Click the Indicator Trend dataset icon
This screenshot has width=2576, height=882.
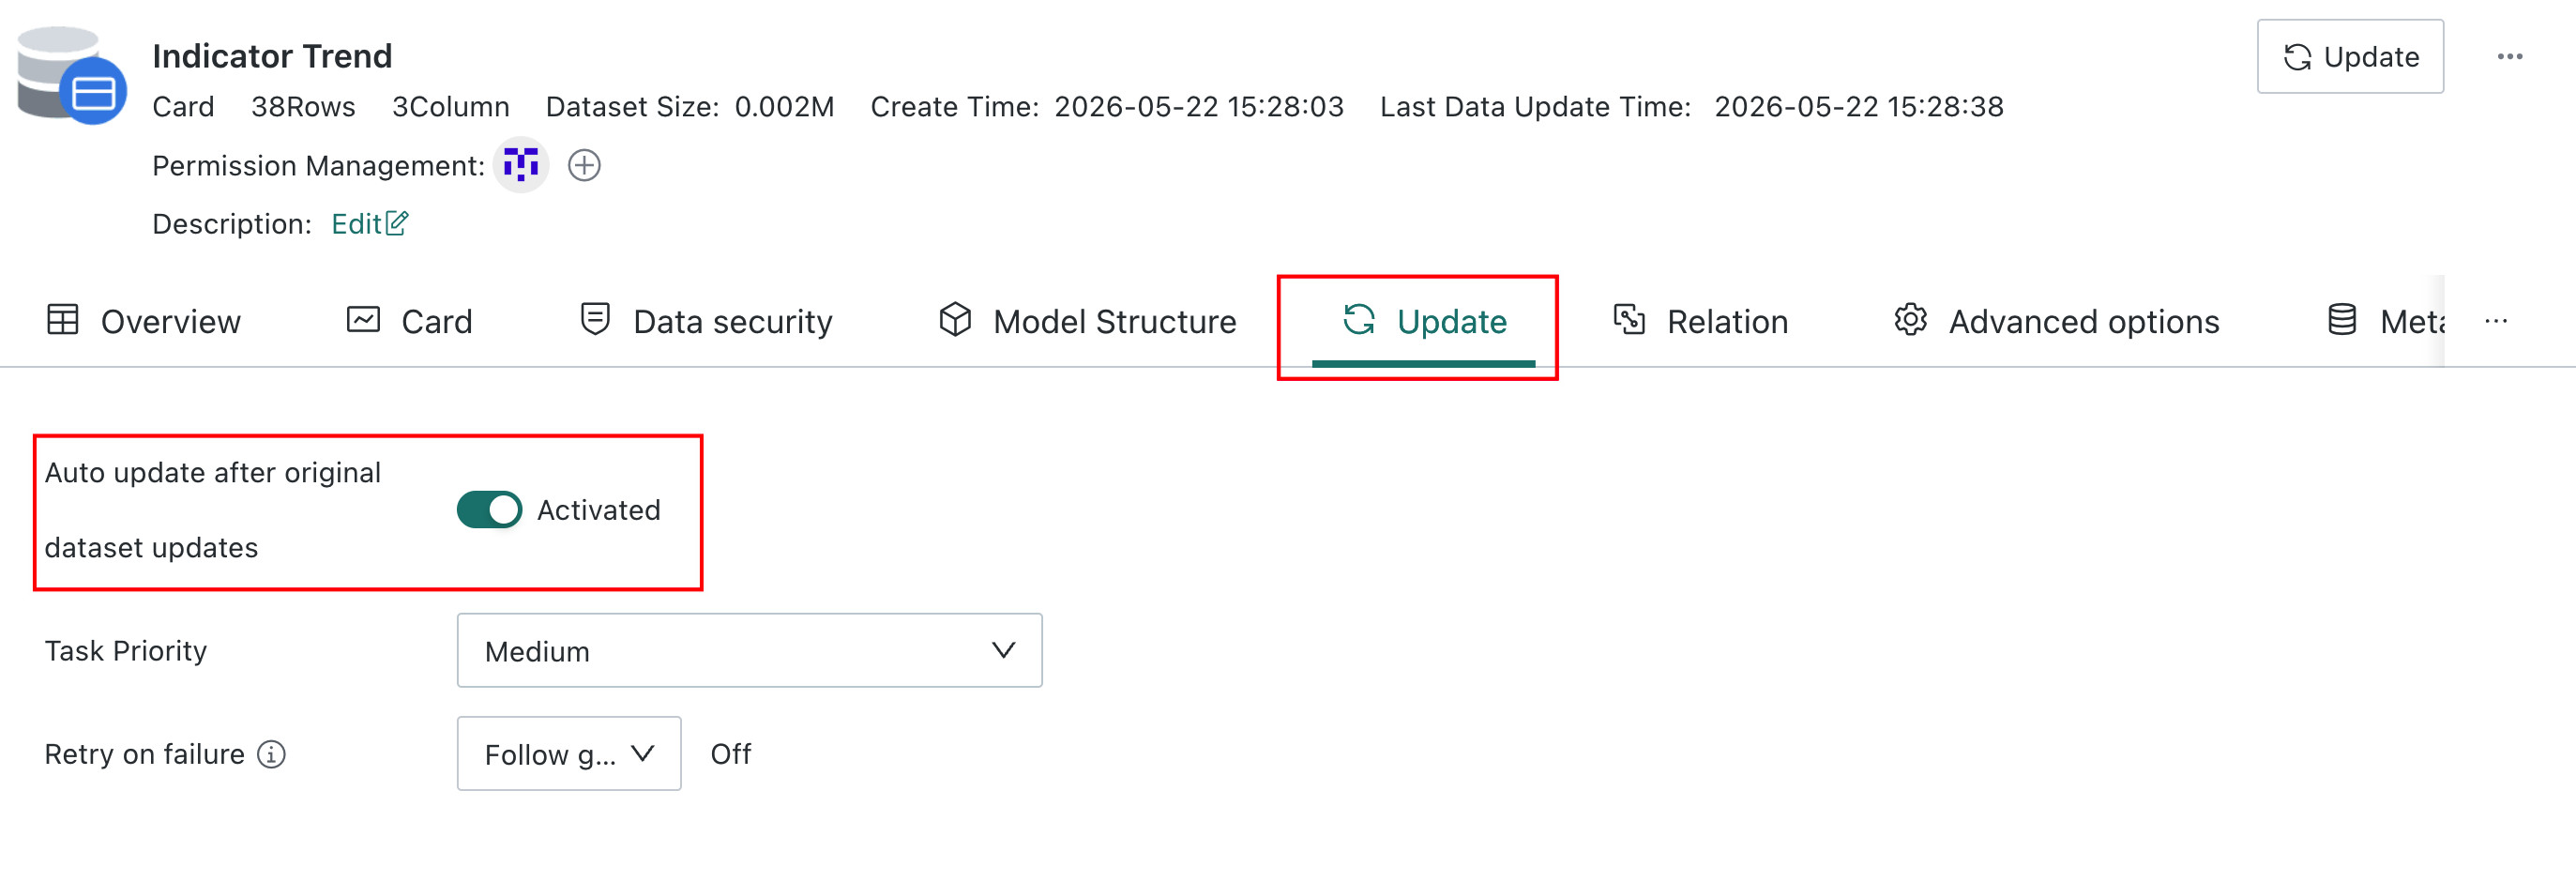(x=72, y=76)
